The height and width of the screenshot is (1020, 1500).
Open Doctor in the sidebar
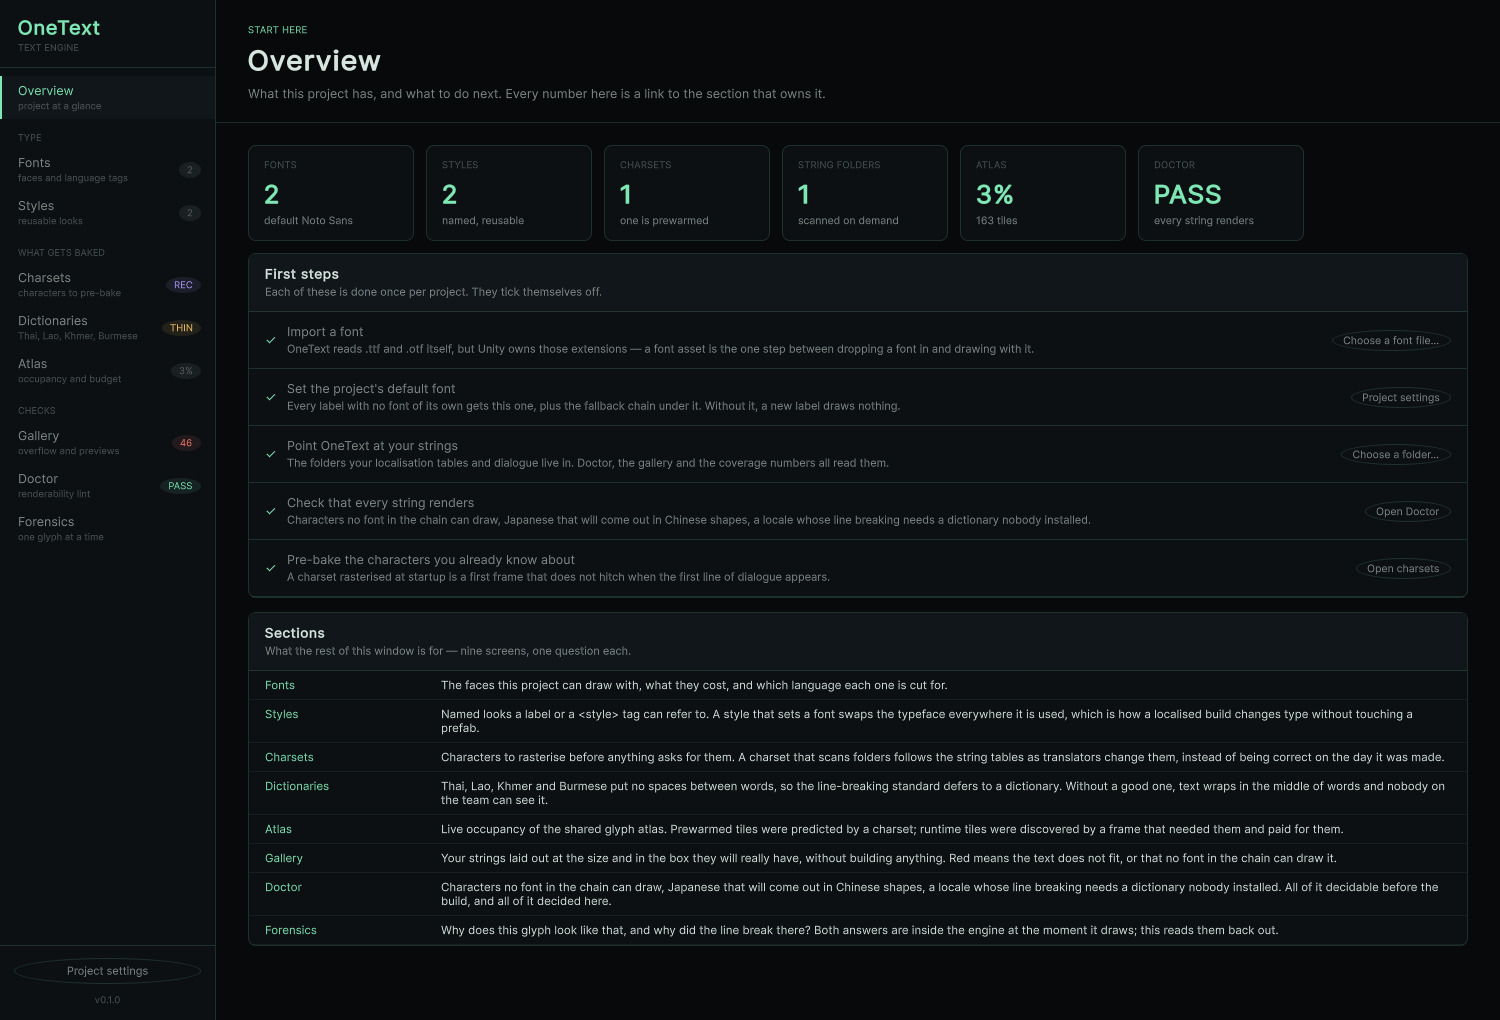pos(108,485)
